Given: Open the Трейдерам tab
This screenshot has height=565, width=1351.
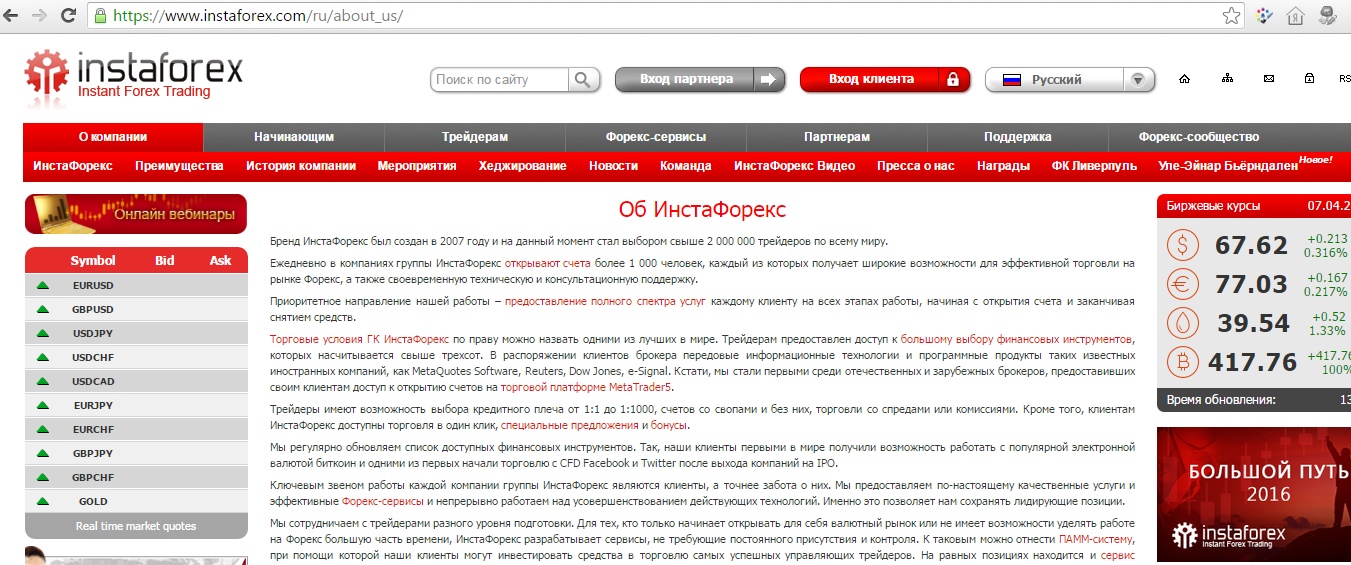Looking at the screenshot, I should point(475,137).
